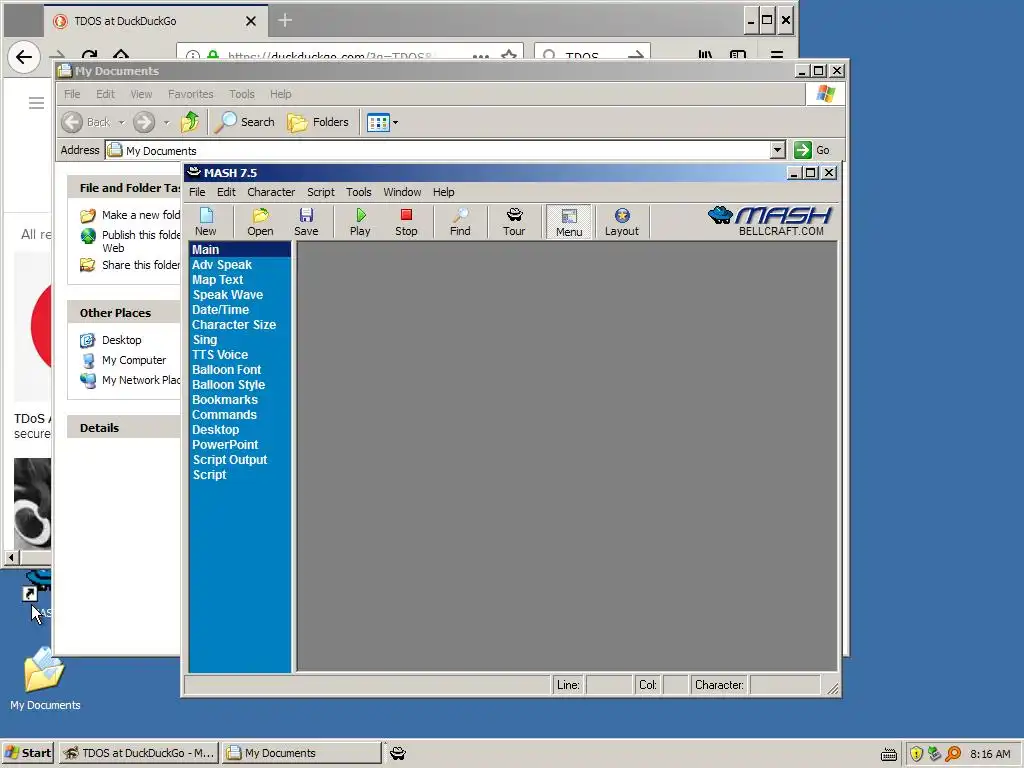This screenshot has height=768, width=1024.
Task: Click the Address field showing My Documents
Action: coord(438,150)
